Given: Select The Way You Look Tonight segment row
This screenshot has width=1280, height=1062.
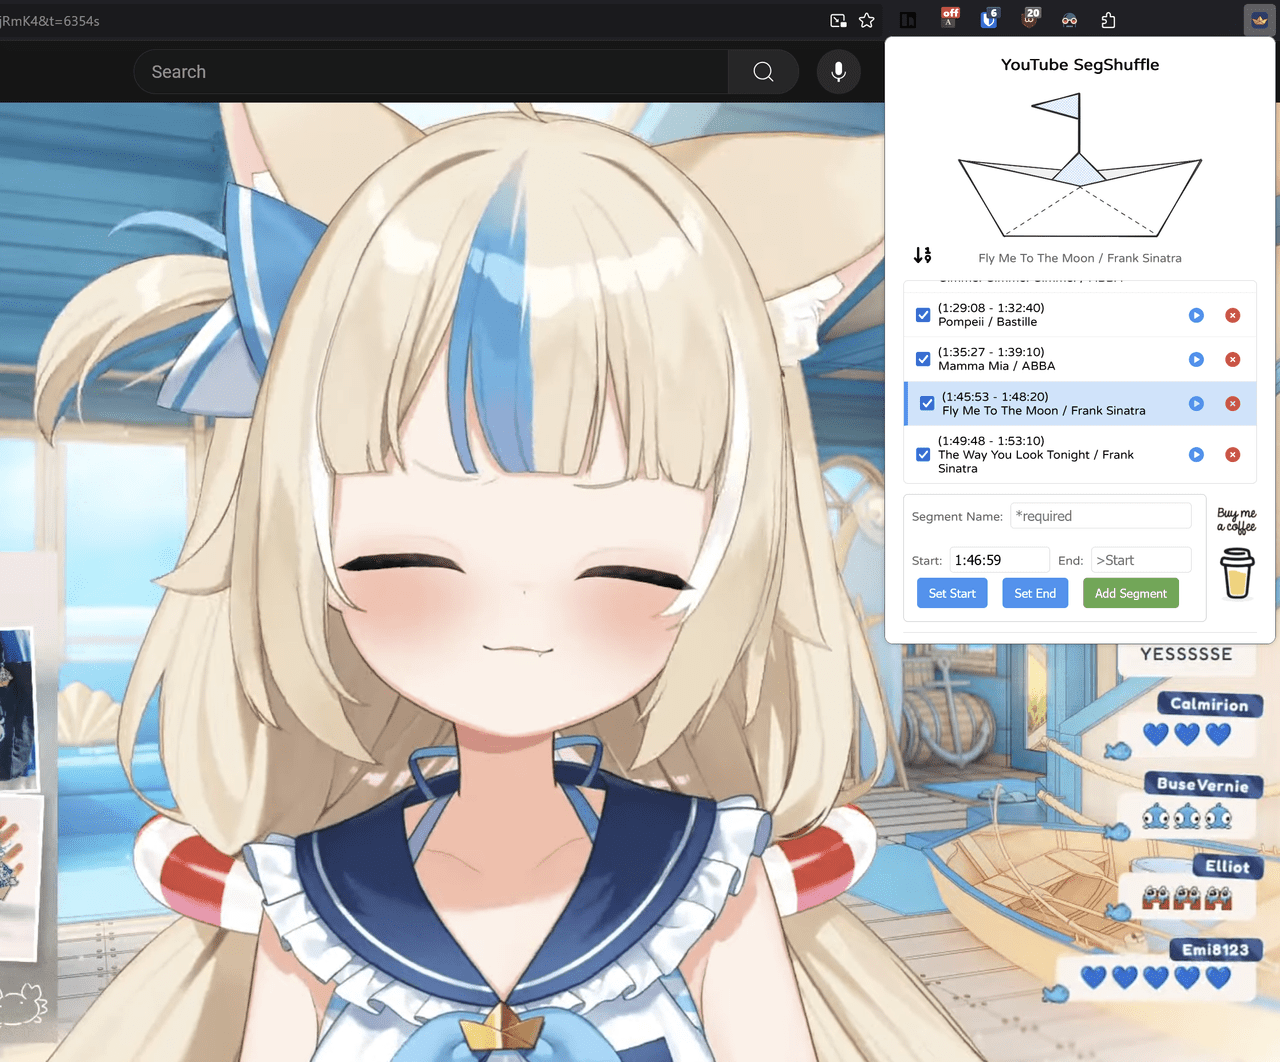Looking at the screenshot, I should click(1080, 454).
